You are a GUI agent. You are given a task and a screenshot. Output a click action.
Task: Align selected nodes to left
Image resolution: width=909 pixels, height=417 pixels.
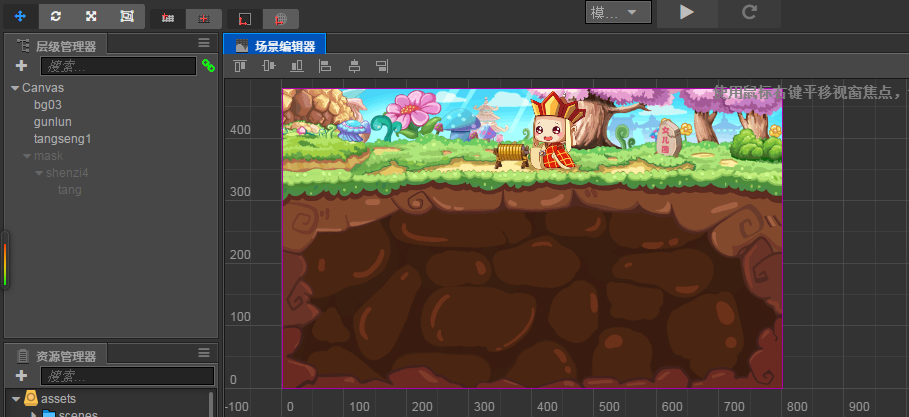click(325, 66)
